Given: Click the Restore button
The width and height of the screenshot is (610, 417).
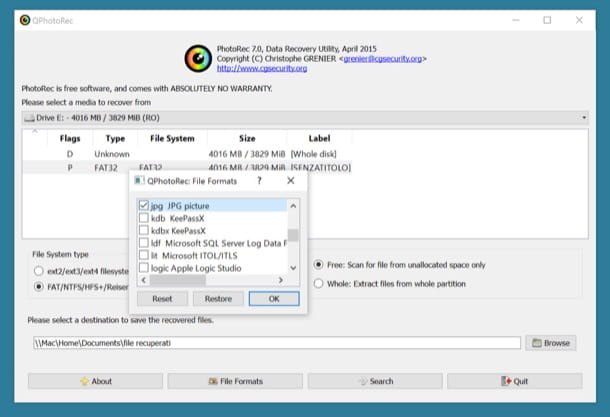Looking at the screenshot, I should (x=218, y=299).
